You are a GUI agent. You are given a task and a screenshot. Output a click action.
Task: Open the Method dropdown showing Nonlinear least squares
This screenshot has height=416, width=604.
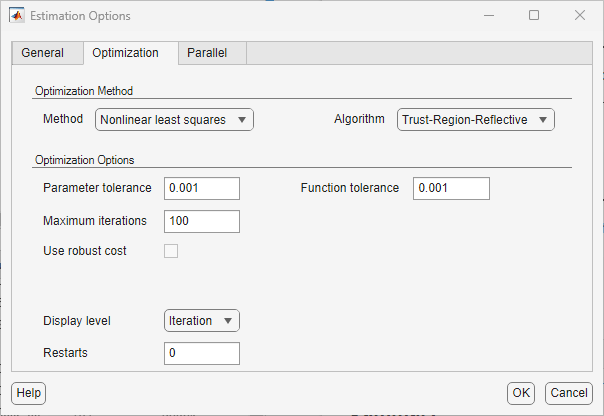coord(174,120)
